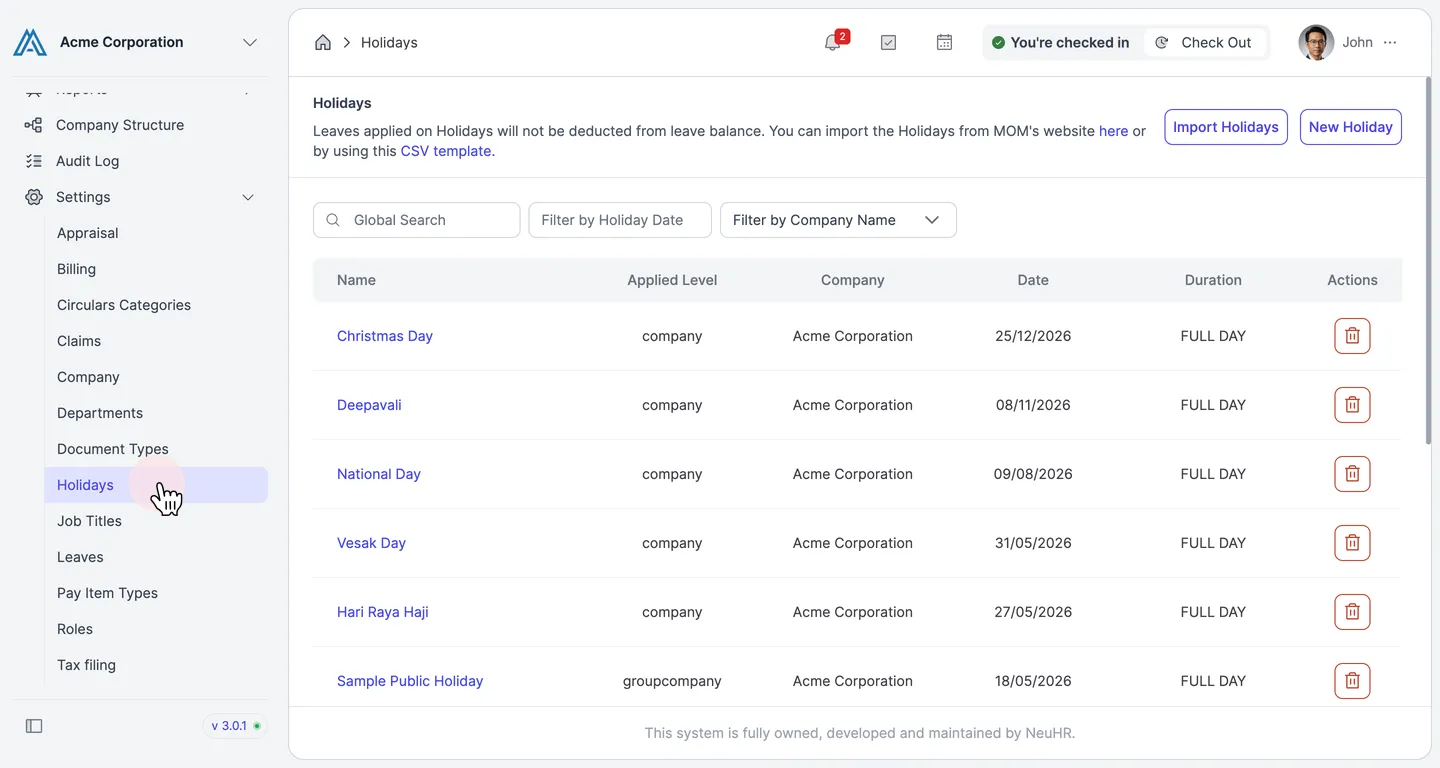Screen dimensions: 1440x768
Task: Delete the Hari Raya Haji holiday
Action: [1352, 612]
